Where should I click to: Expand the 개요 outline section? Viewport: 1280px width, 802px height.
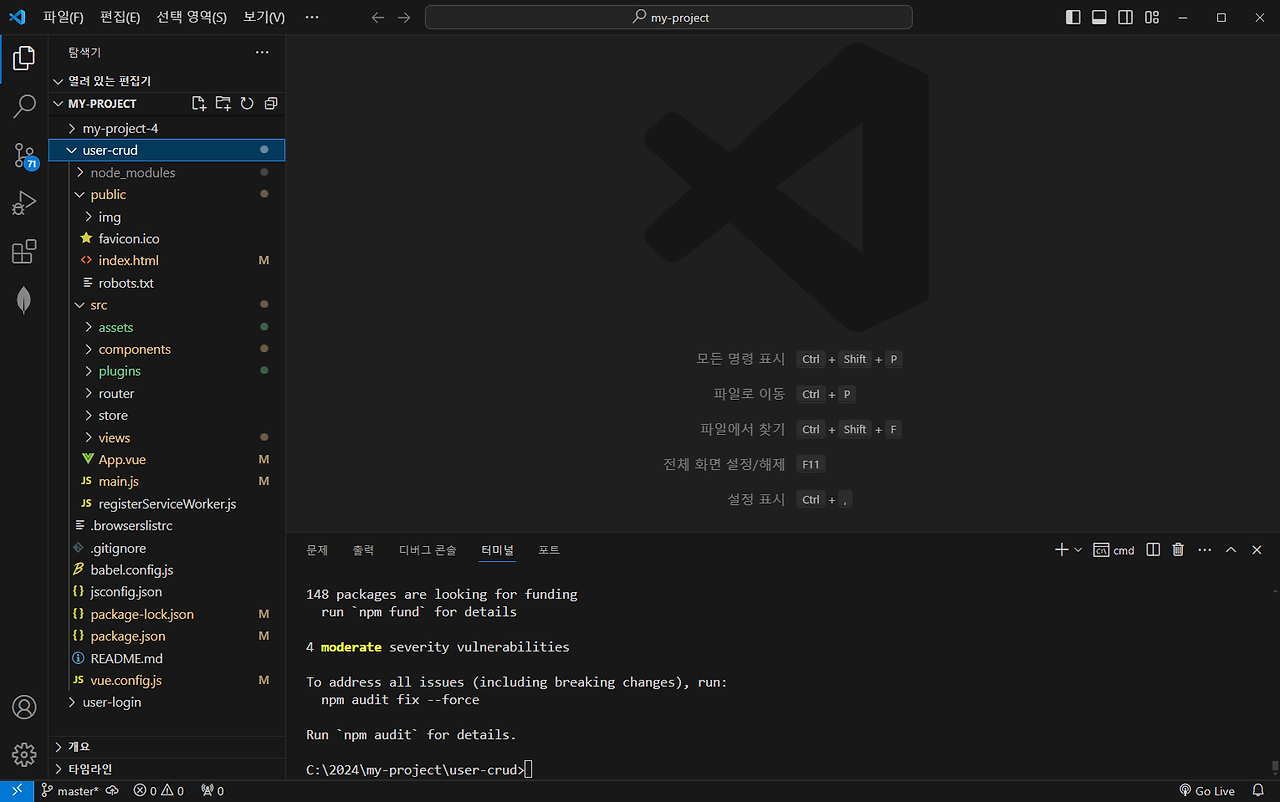pyautogui.click(x=167, y=747)
